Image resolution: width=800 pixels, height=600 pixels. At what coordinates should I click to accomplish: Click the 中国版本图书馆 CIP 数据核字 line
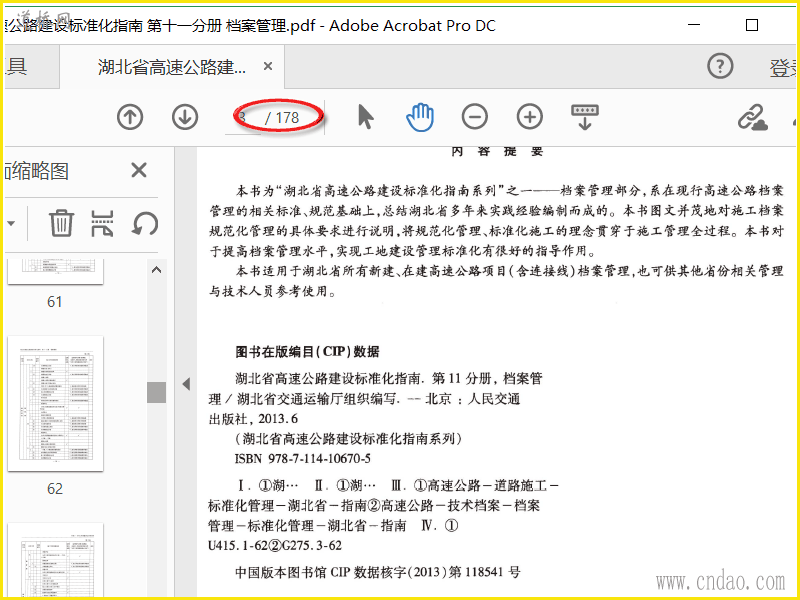coord(378,572)
